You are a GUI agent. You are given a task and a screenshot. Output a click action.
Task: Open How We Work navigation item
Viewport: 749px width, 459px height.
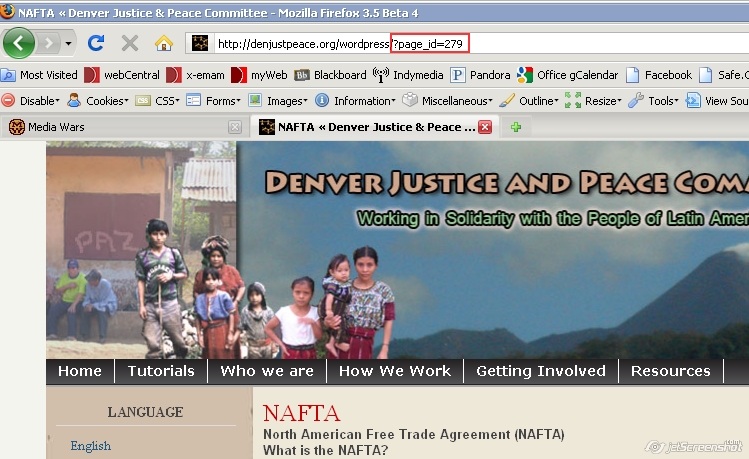click(395, 371)
